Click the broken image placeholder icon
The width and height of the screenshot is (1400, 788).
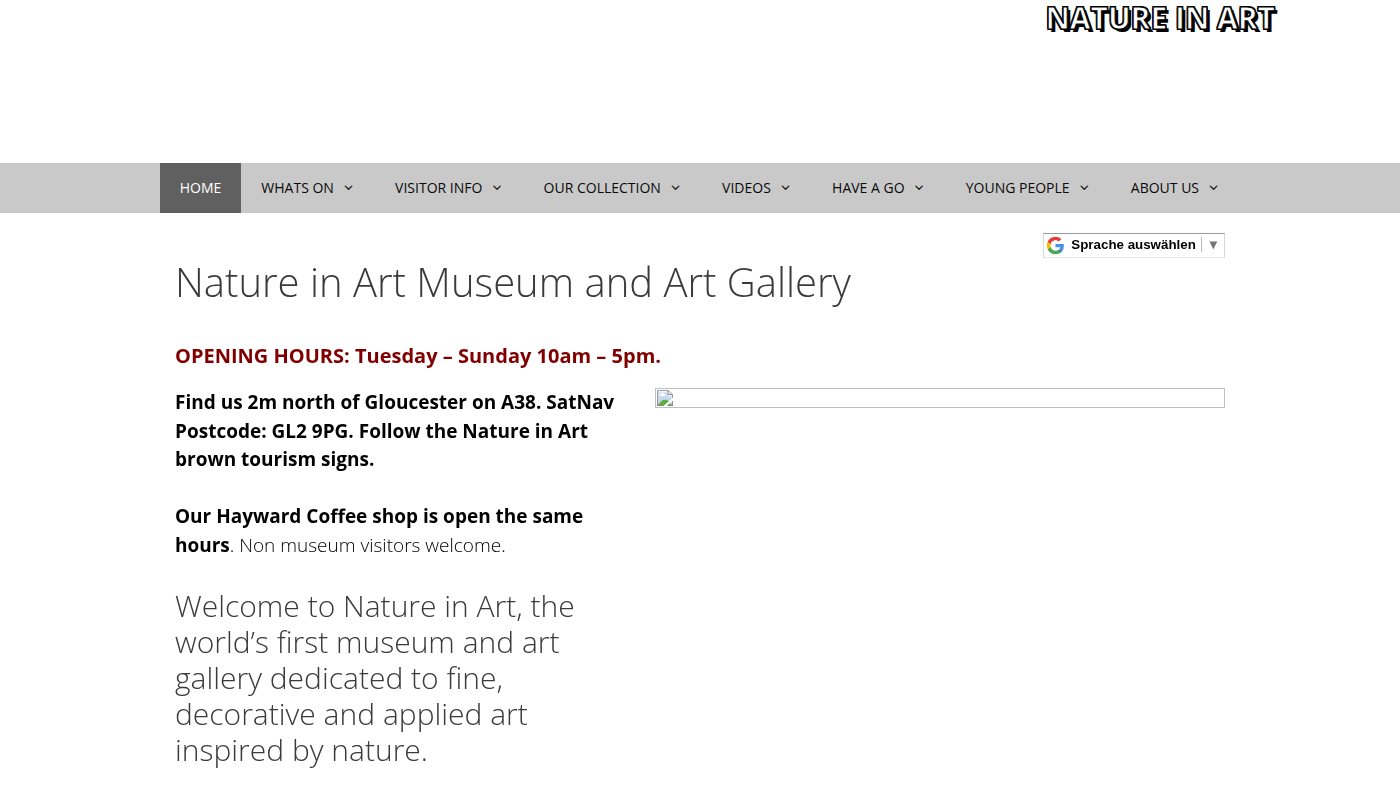(665, 399)
